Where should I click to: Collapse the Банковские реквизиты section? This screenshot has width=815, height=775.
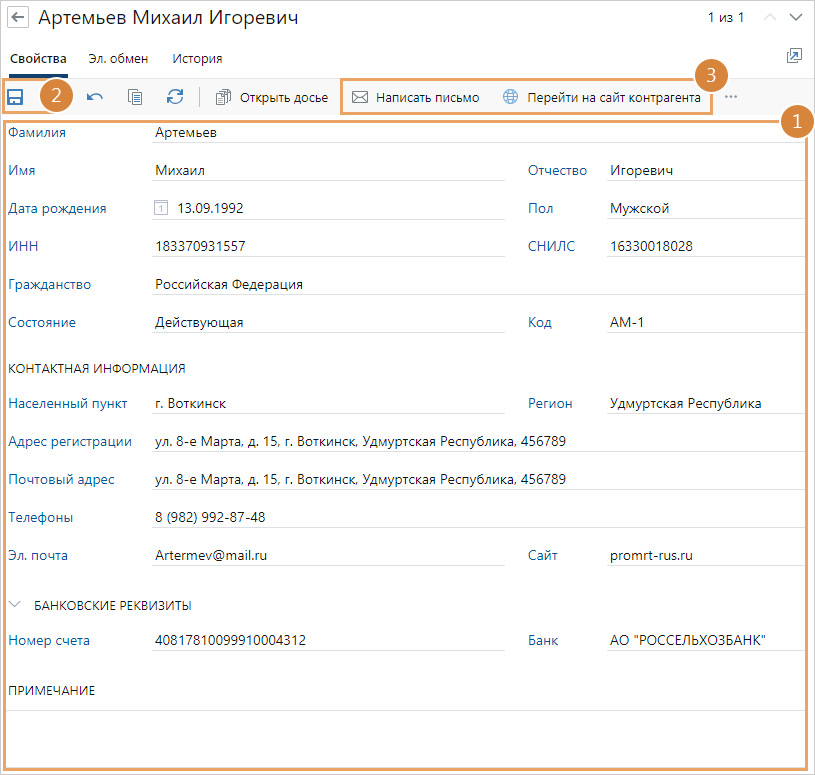[16, 605]
